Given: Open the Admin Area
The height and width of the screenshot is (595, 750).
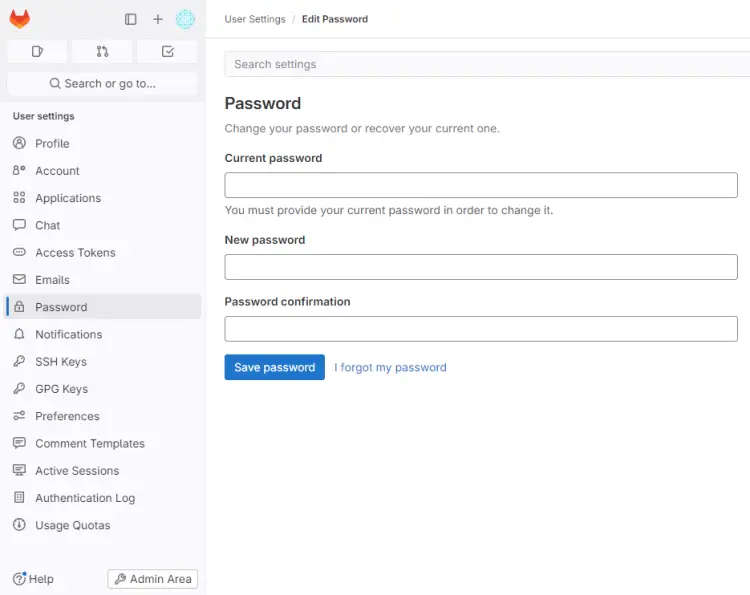Looking at the screenshot, I should coord(152,579).
